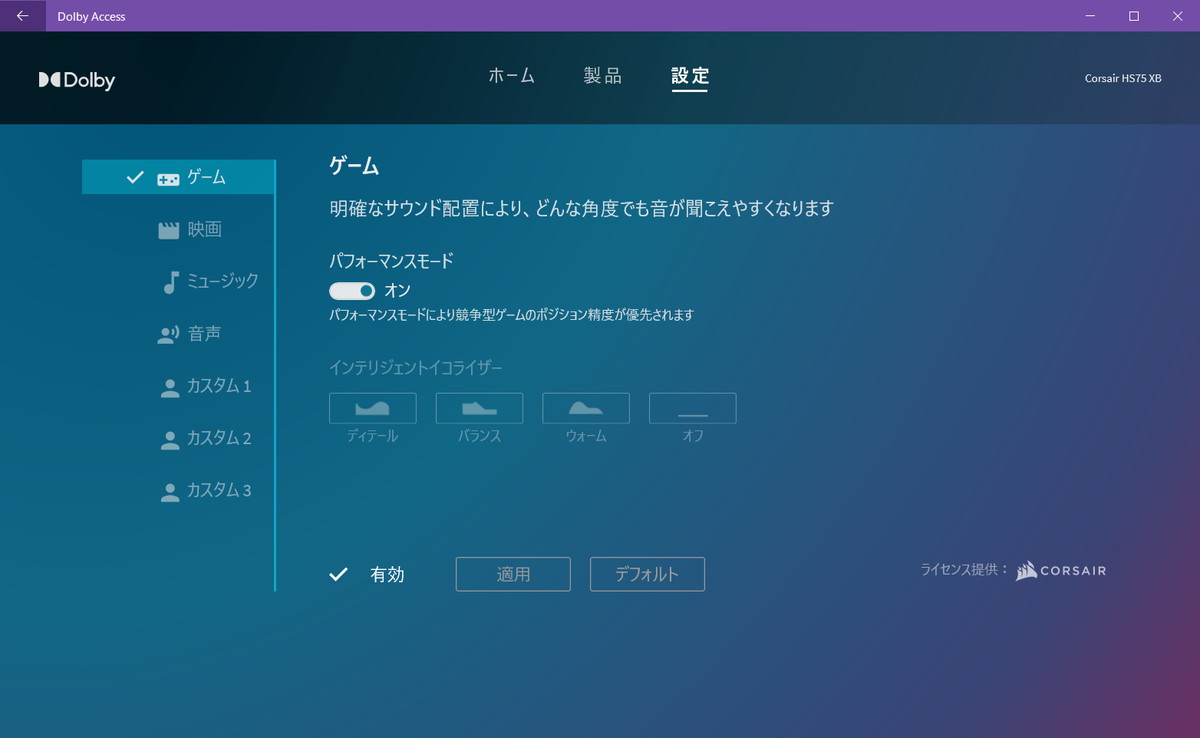Select the カスタム 1 profile
The image size is (1200, 738).
(178, 386)
